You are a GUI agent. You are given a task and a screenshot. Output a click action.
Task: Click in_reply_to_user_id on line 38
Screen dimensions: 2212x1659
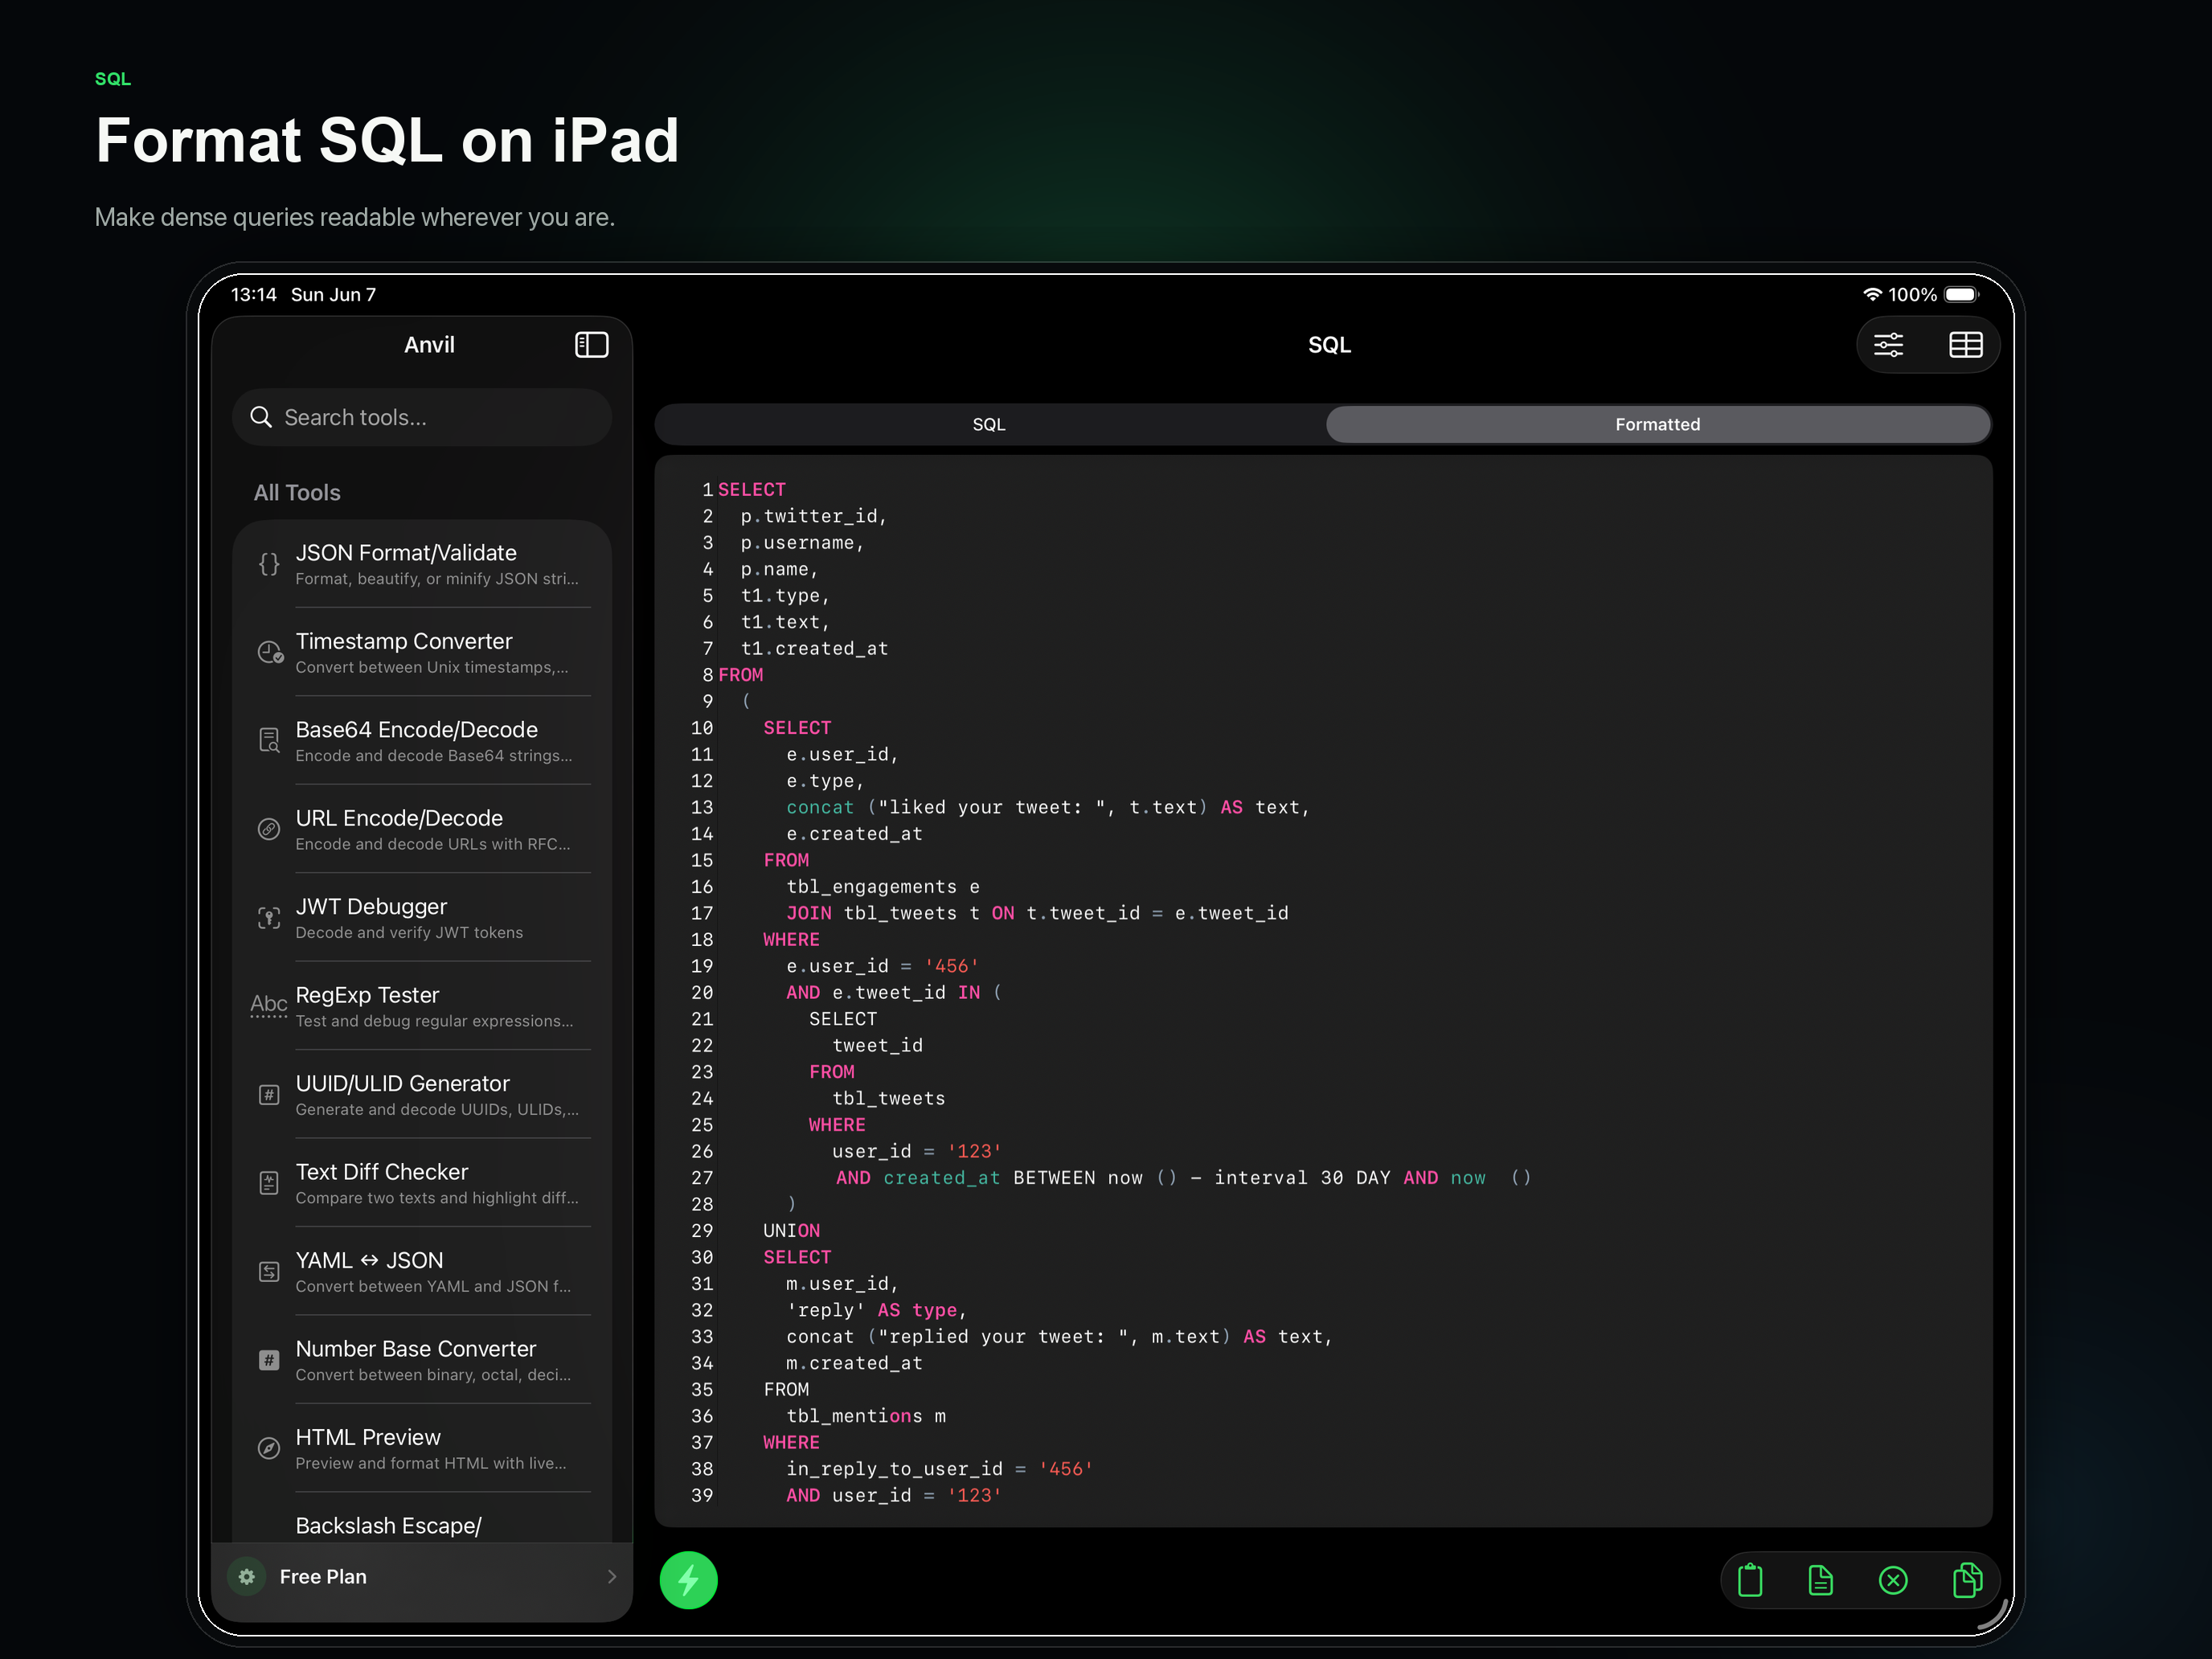[894, 1469]
